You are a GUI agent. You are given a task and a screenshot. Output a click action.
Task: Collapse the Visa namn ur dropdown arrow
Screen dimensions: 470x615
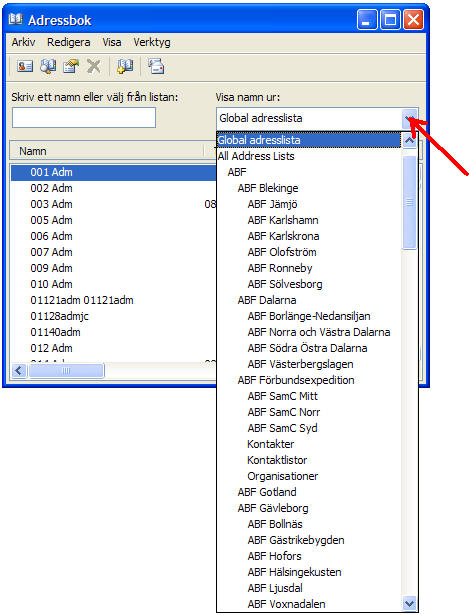click(x=410, y=118)
